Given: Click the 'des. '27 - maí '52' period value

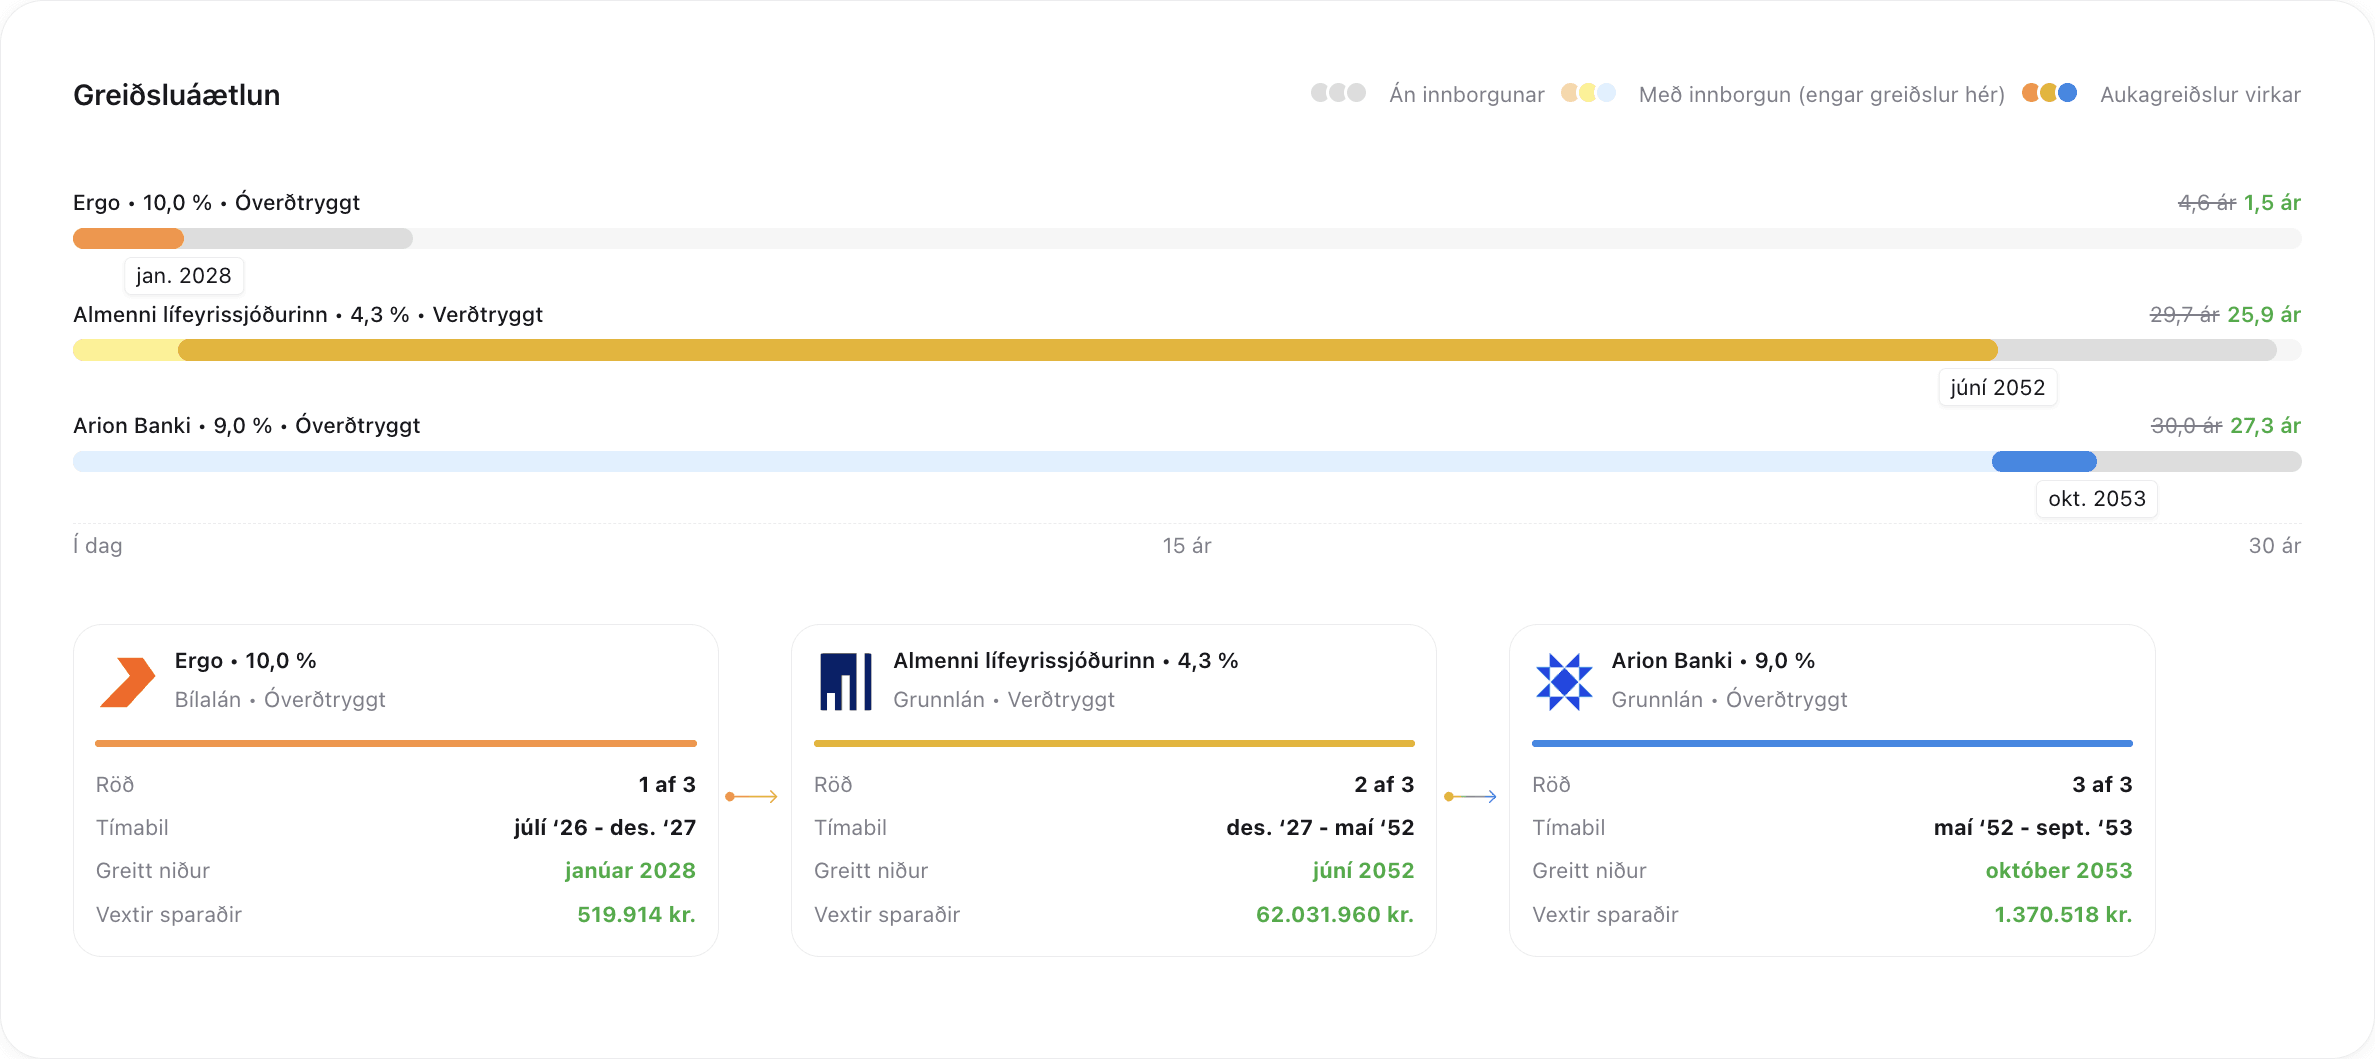Looking at the screenshot, I should 1320,828.
